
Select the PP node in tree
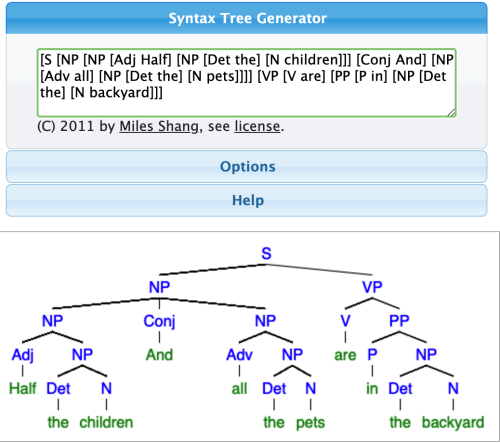click(399, 321)
